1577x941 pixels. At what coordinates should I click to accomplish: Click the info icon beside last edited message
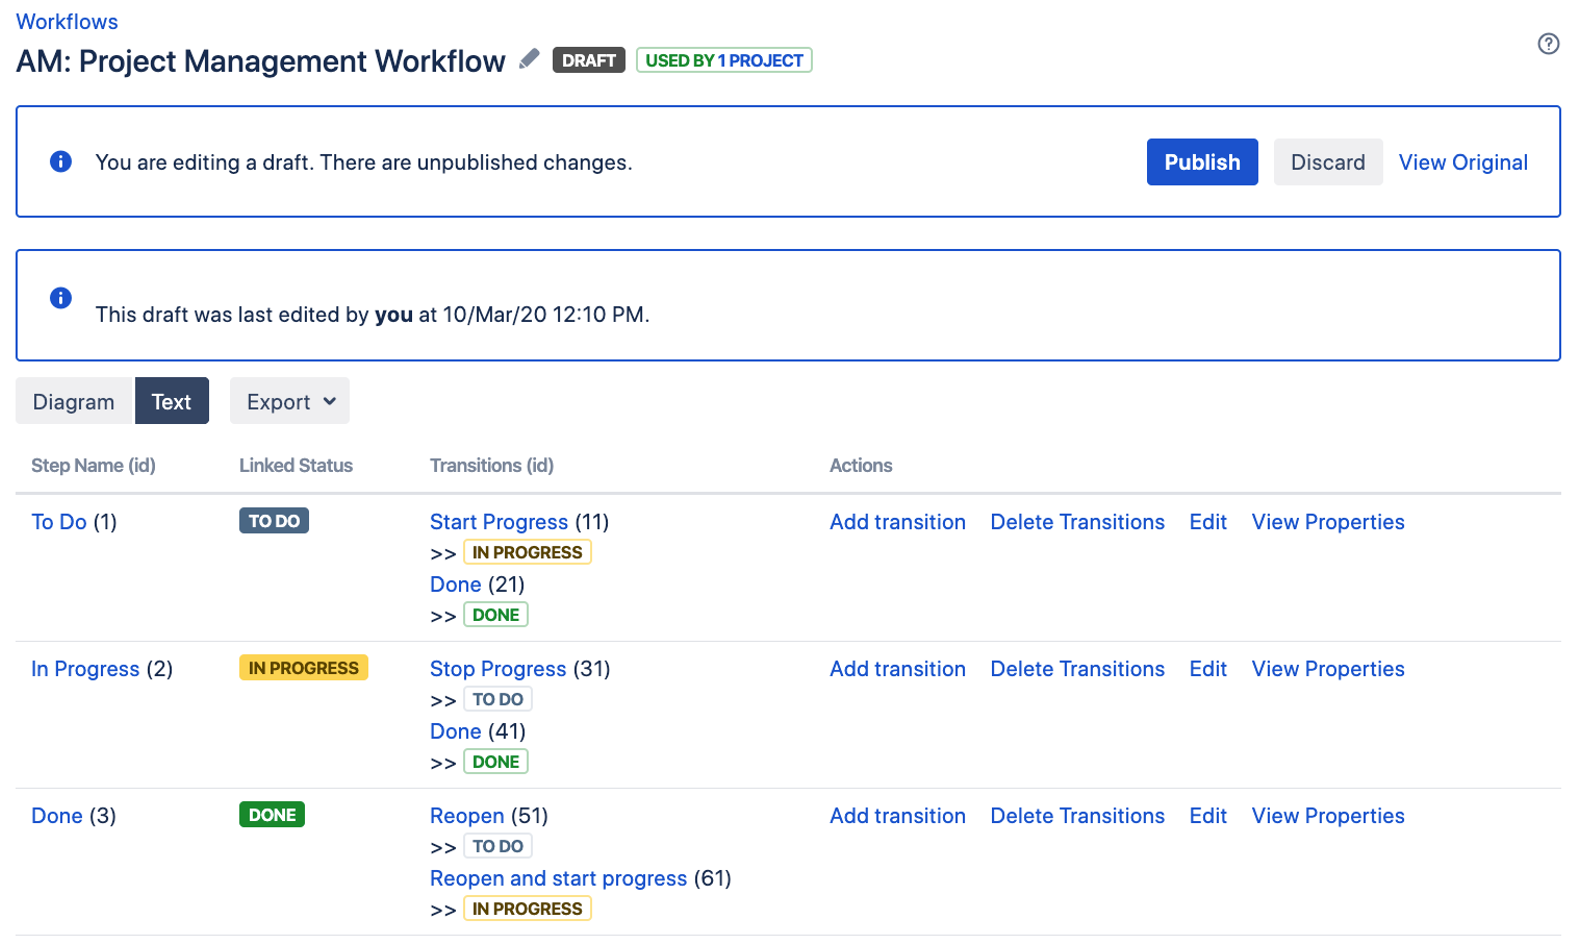click(61, 298)
